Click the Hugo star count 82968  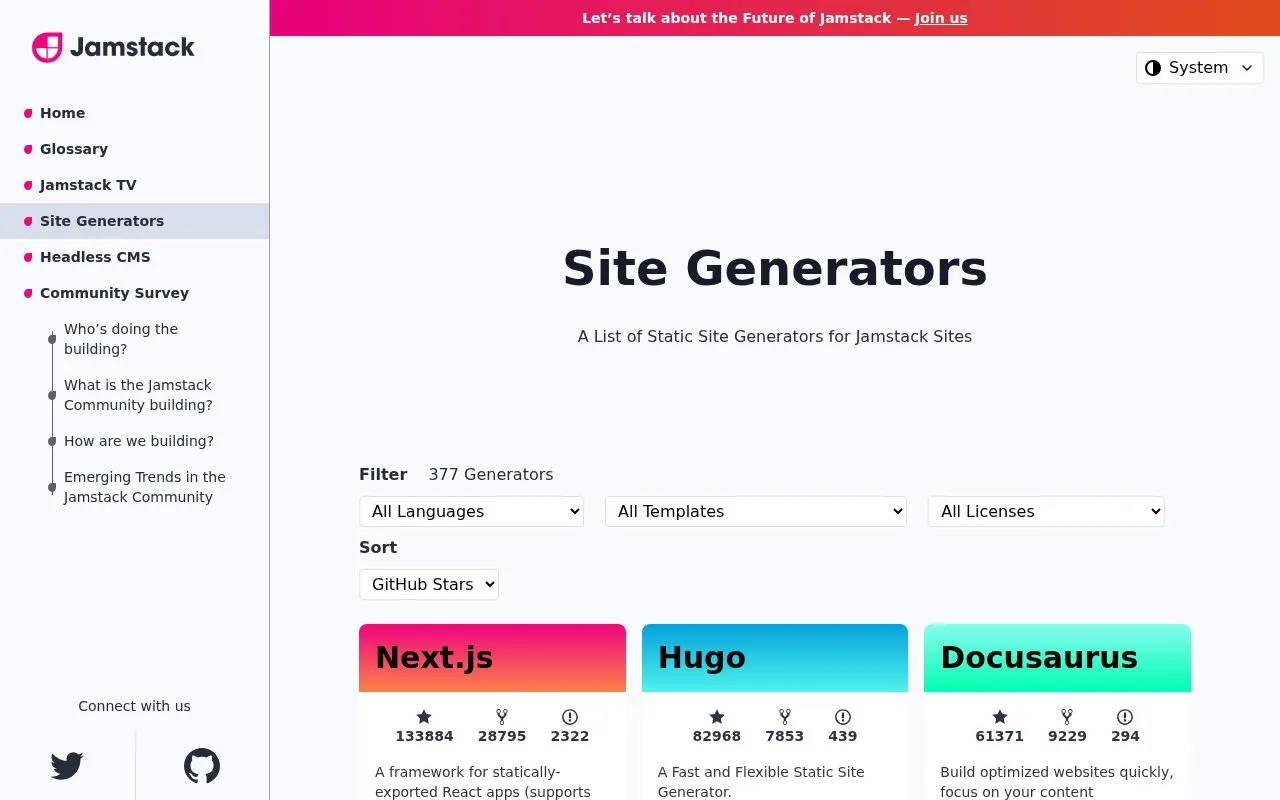(x=717, y=736)
